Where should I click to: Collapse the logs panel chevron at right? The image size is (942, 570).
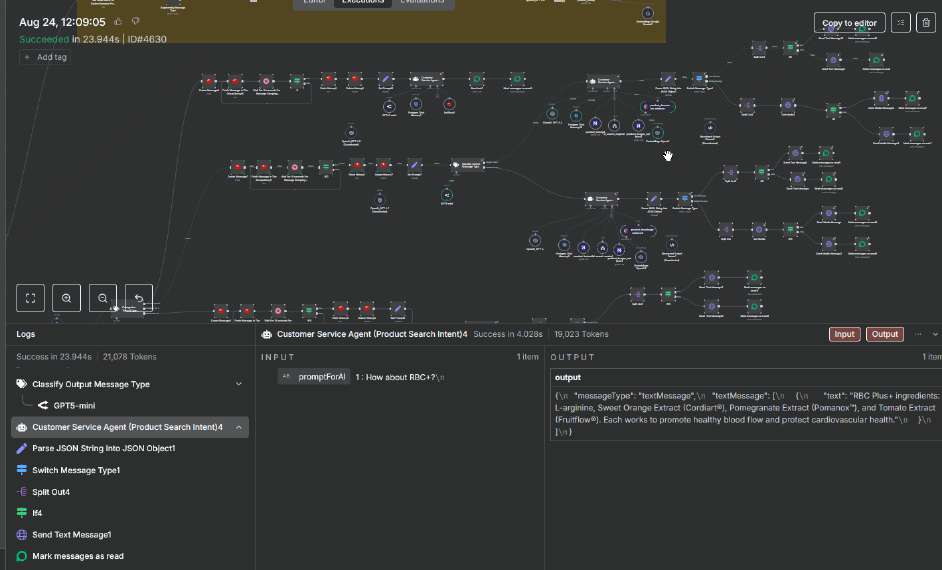pos(935,334)
